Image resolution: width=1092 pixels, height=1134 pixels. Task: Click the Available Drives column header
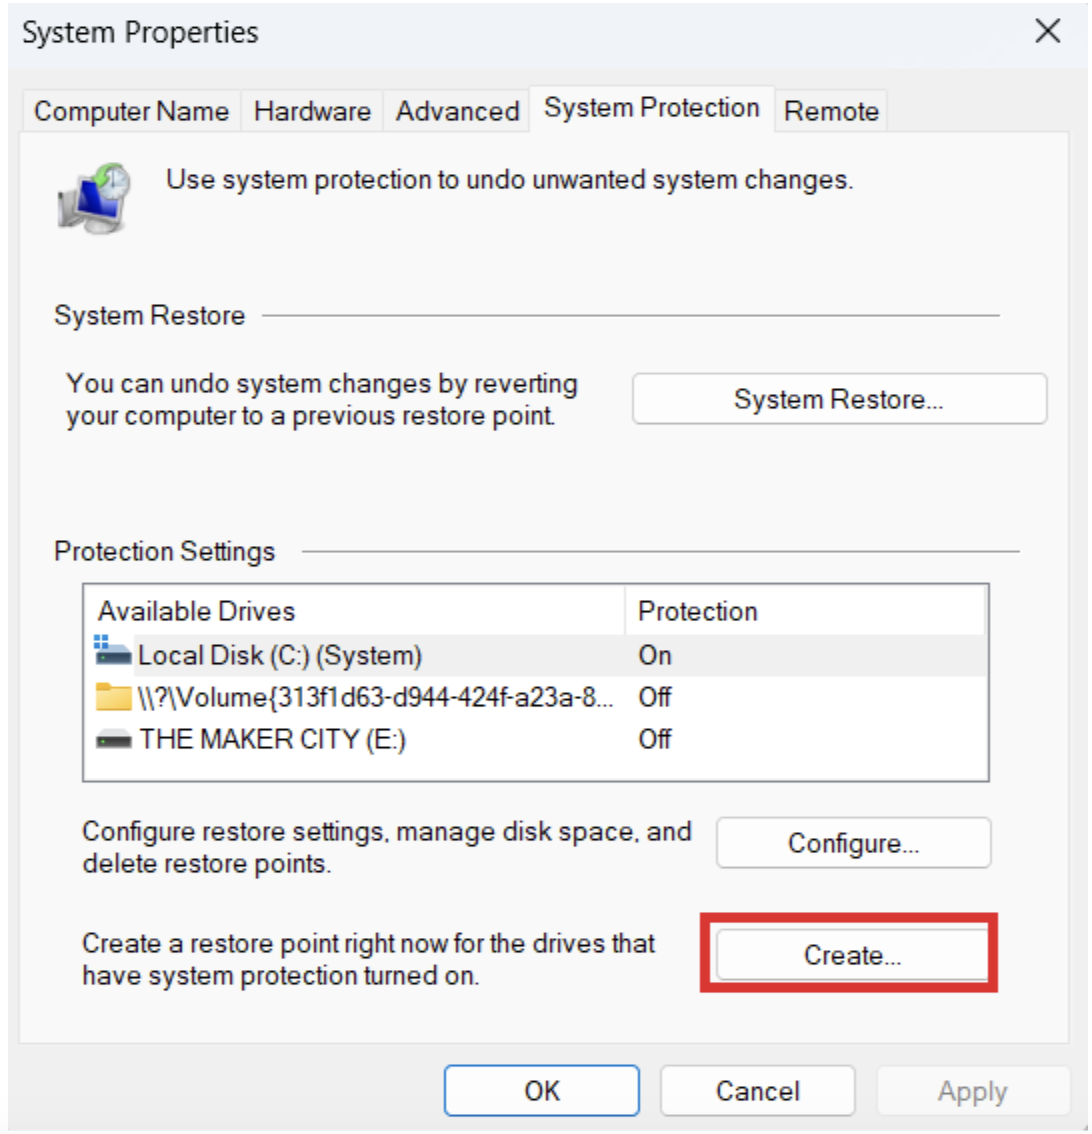click(200, 613)
